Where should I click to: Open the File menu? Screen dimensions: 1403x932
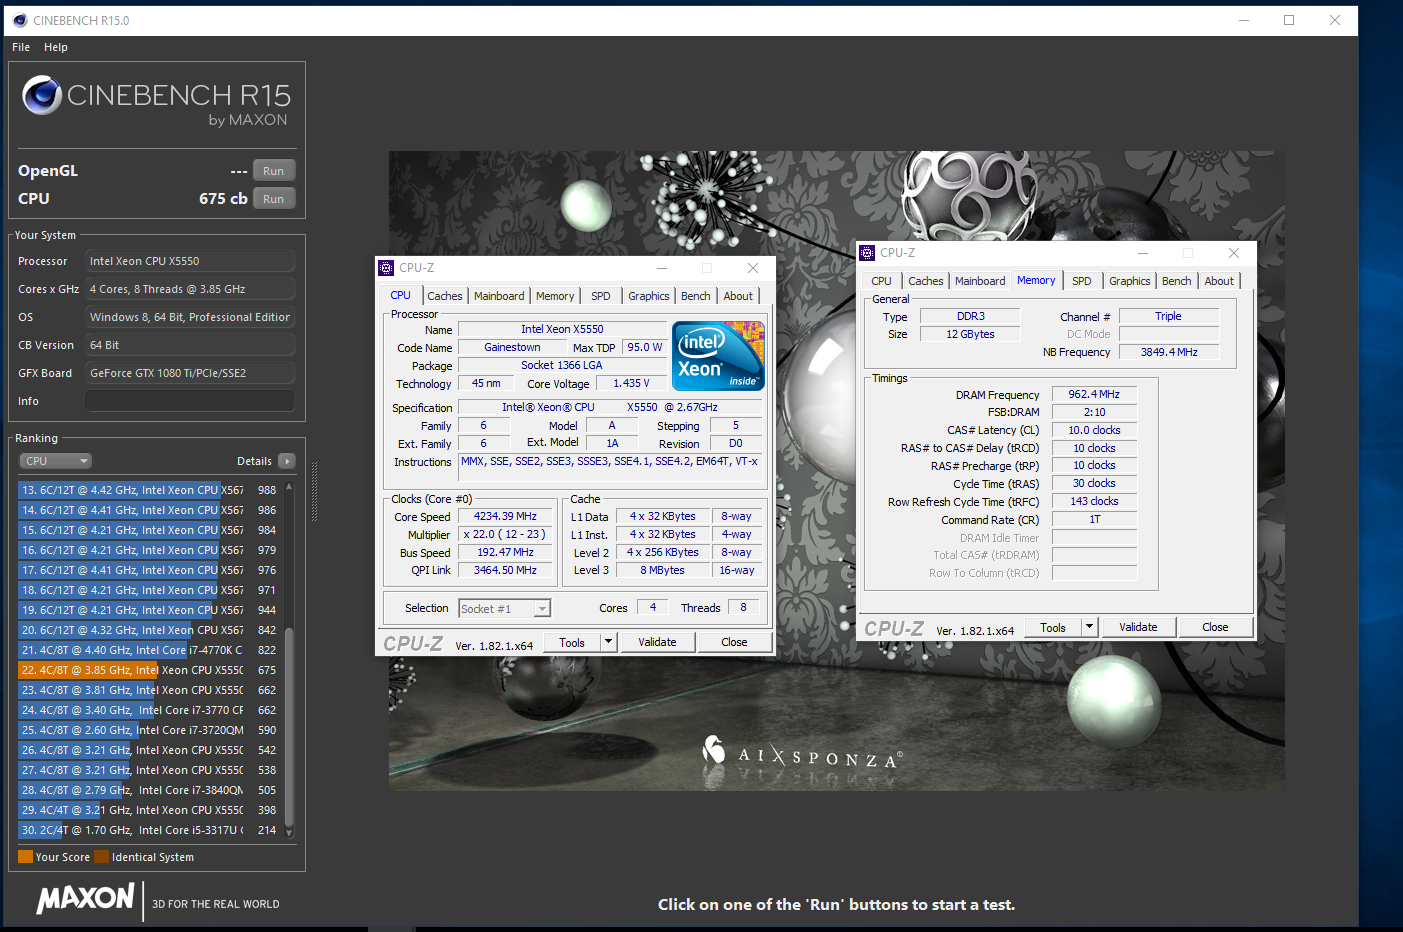(x=21, y=47)
